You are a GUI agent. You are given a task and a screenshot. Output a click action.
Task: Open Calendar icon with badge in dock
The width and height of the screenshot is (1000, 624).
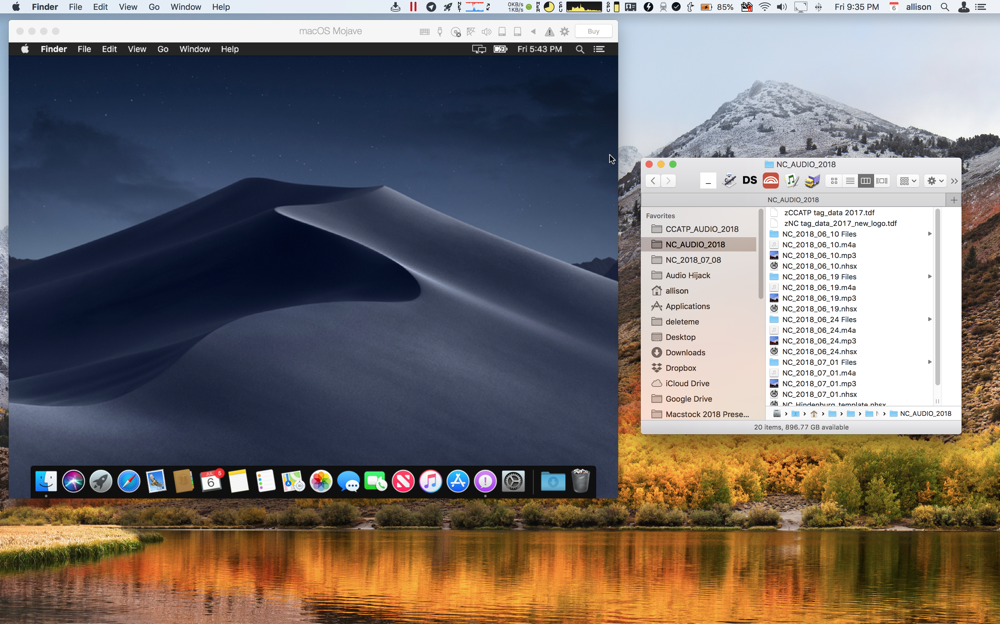[211, 481]
